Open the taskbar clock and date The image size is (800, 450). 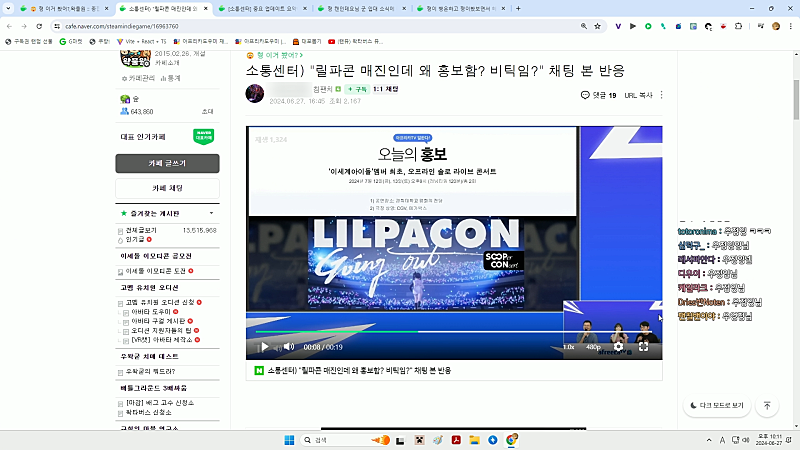(769, 440)
